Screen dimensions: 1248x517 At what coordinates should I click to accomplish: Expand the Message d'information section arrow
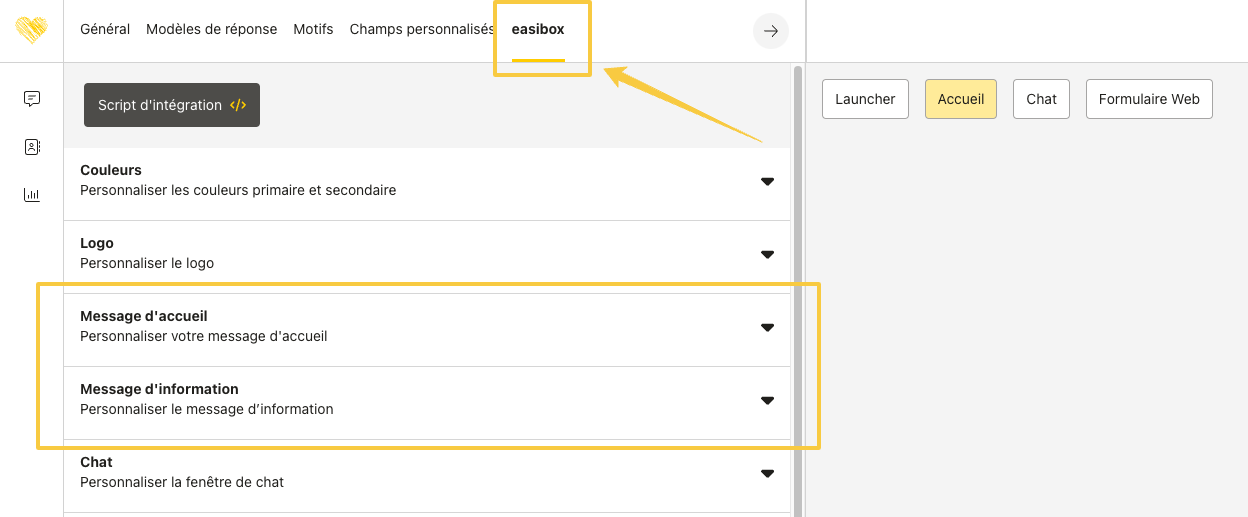click(767, 400)
